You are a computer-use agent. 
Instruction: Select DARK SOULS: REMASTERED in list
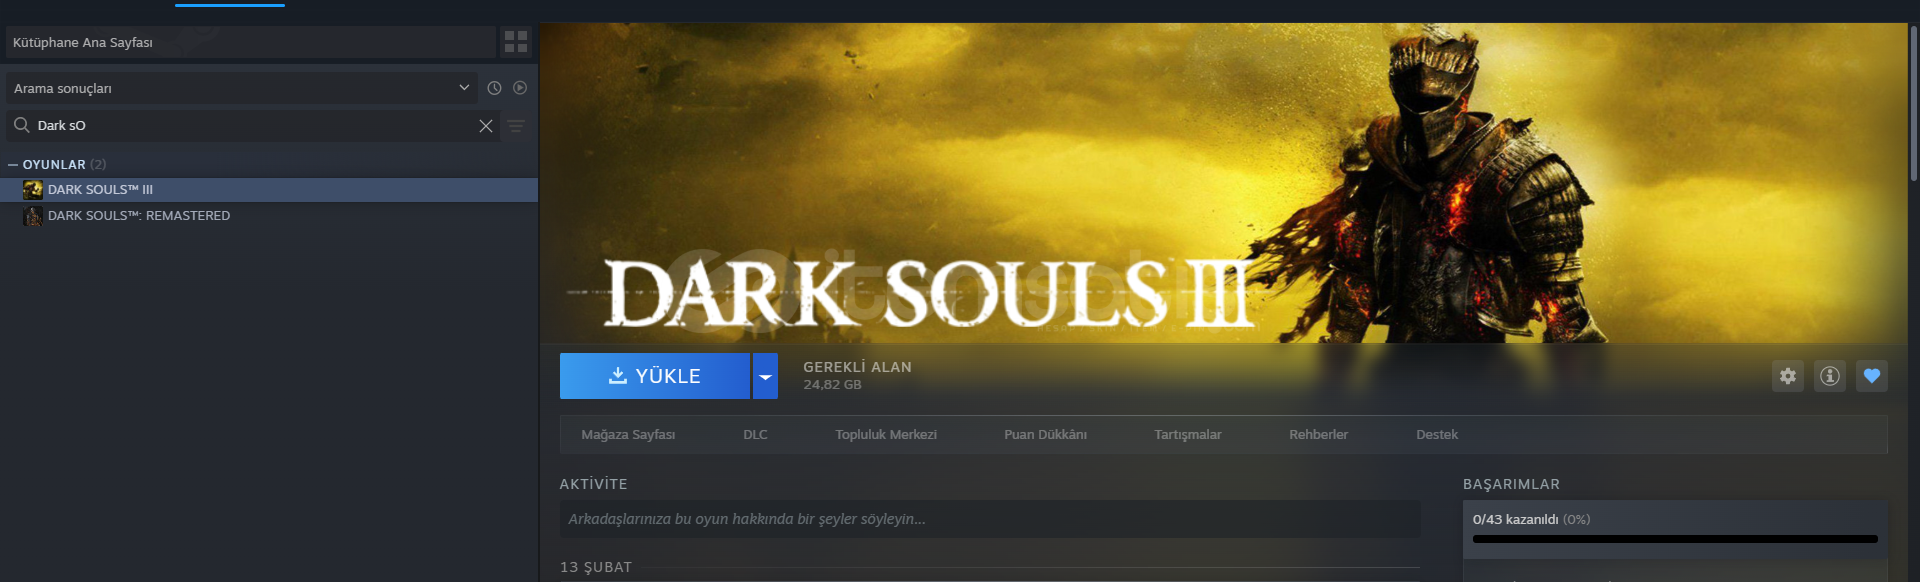pos(269,216)
